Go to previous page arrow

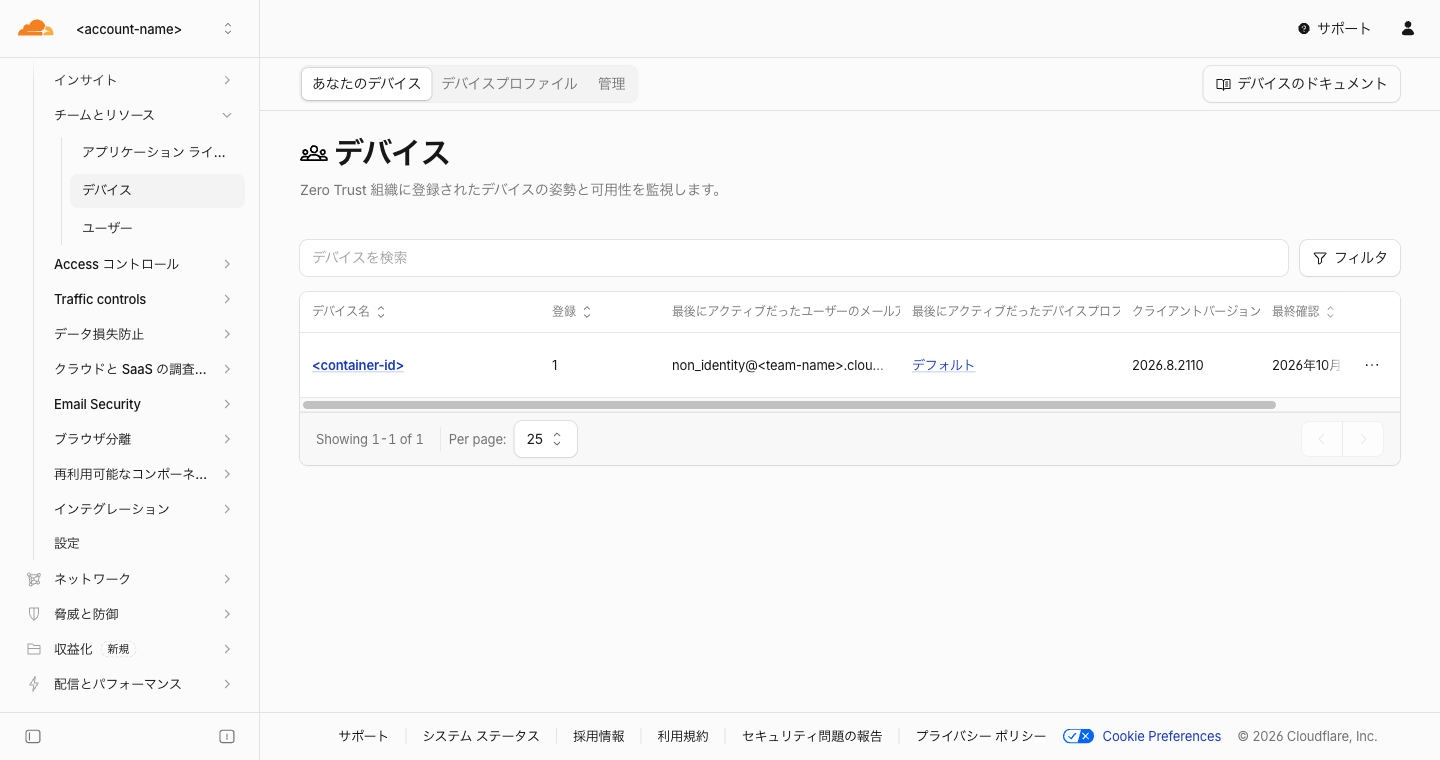(1322, 439)
